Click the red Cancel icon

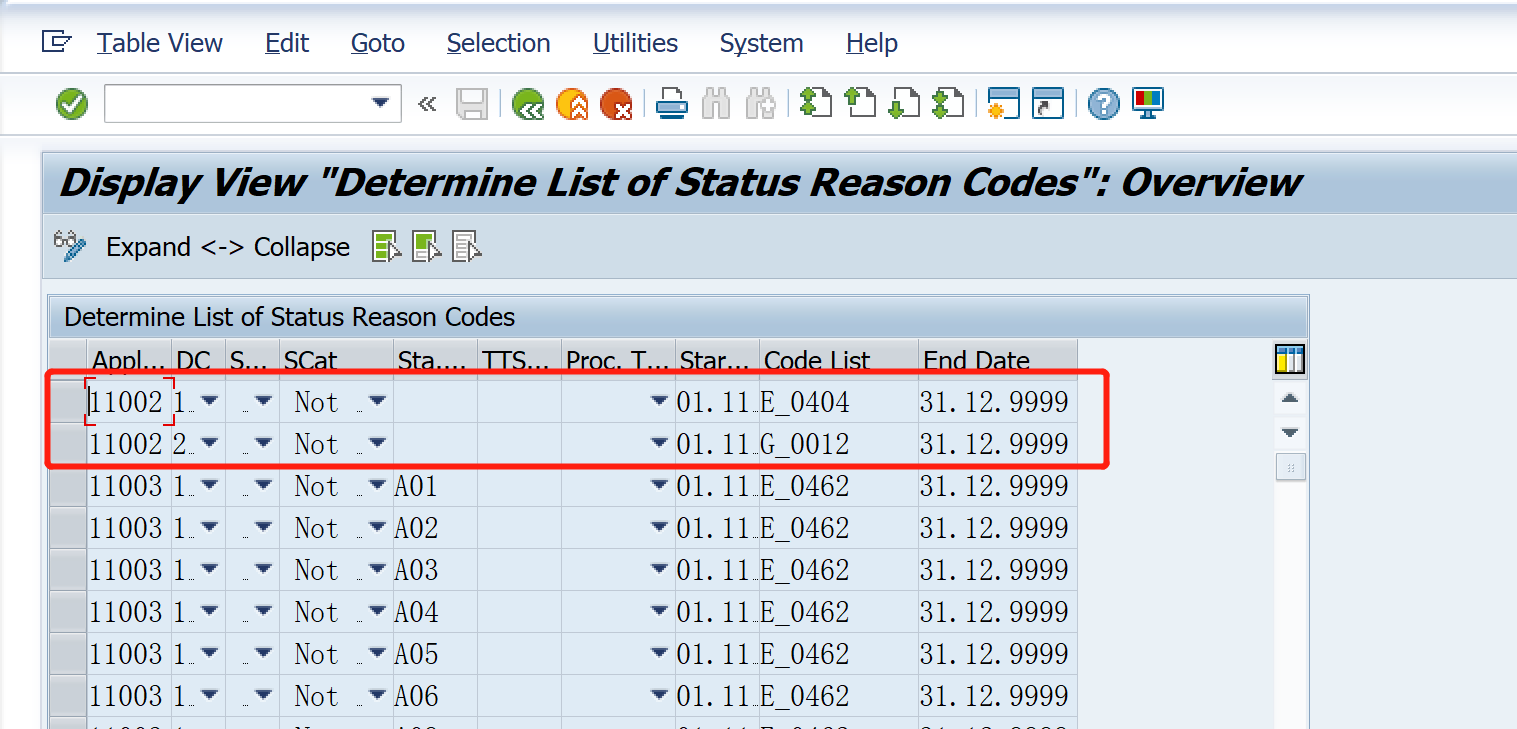tap(617, 103)
